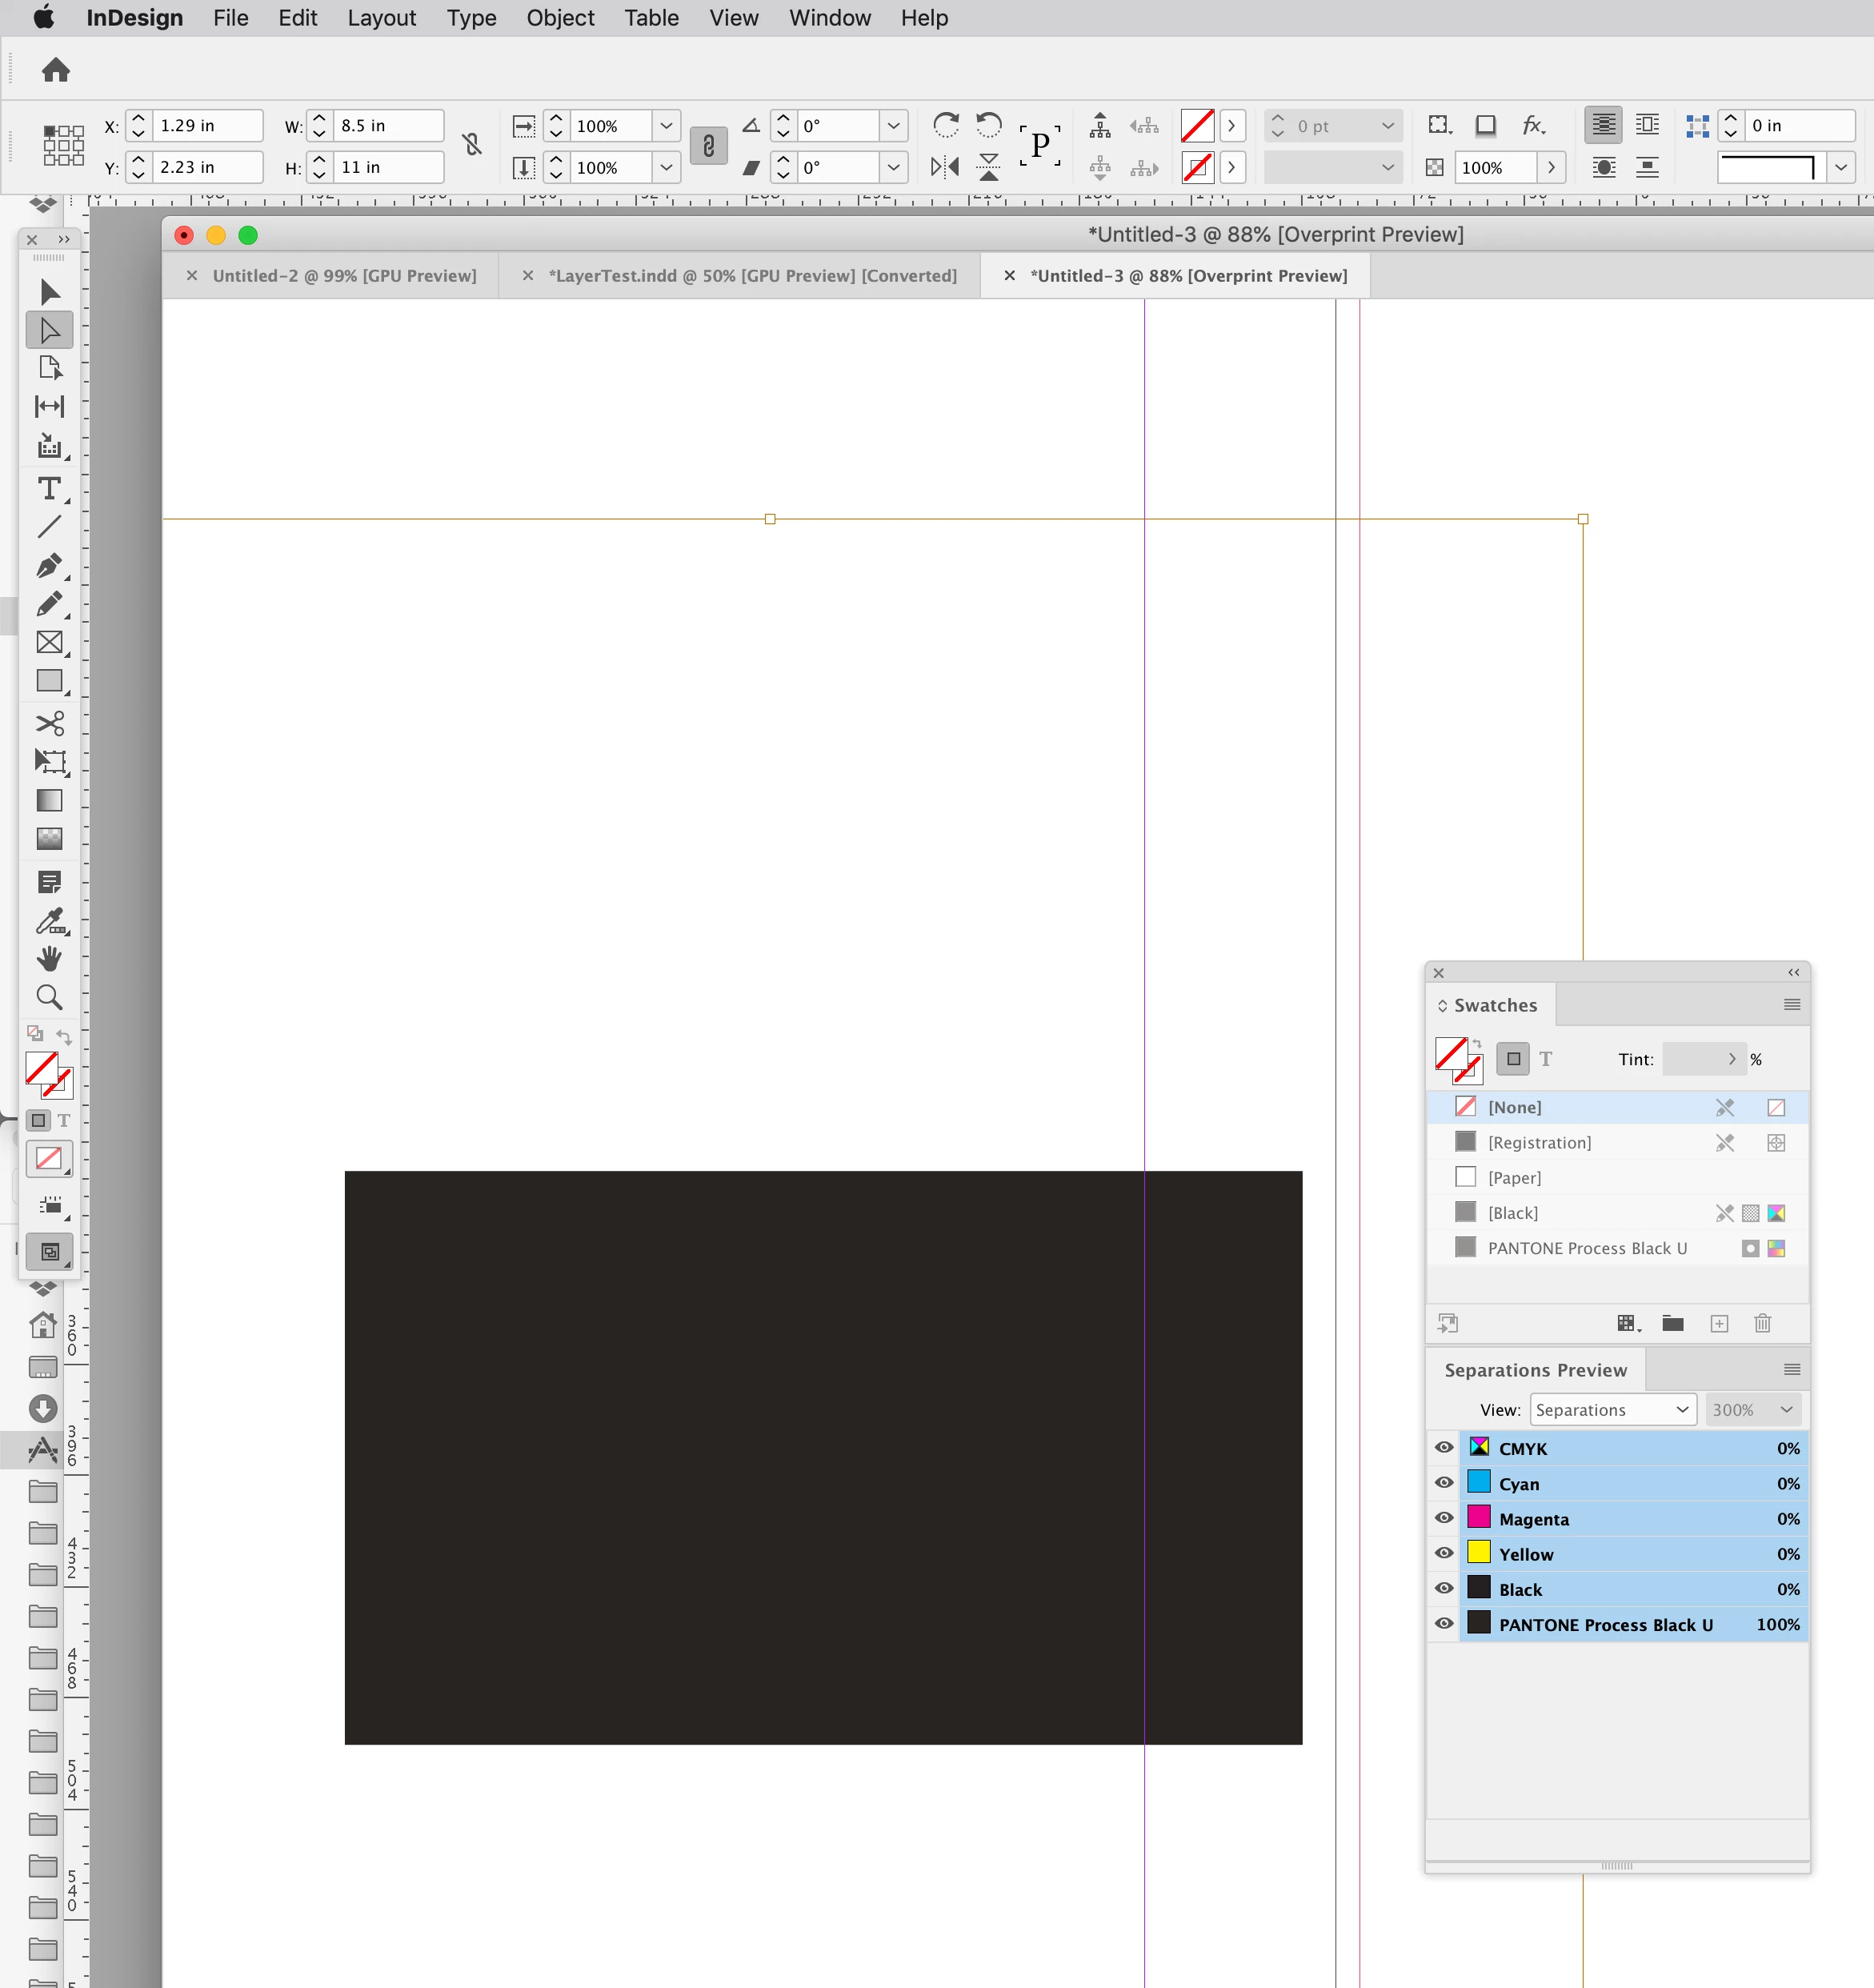Select the Hand tool
Screen dimensions: 1874x1988
pos(48,959)
